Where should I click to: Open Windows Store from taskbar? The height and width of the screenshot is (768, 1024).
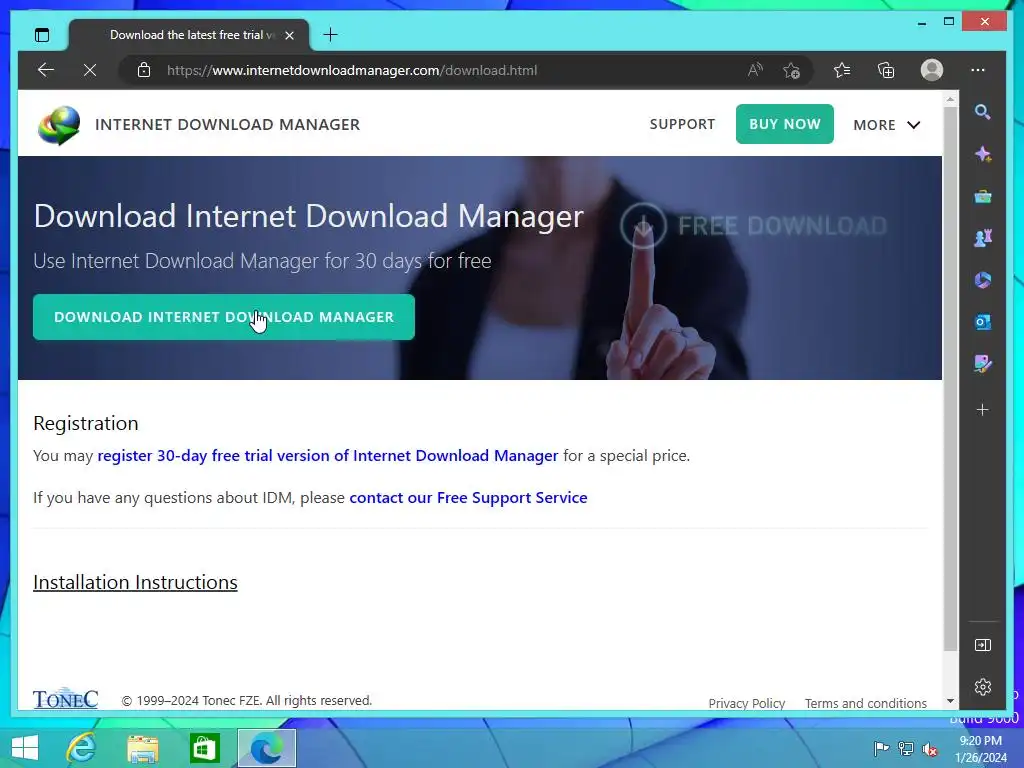204,748
